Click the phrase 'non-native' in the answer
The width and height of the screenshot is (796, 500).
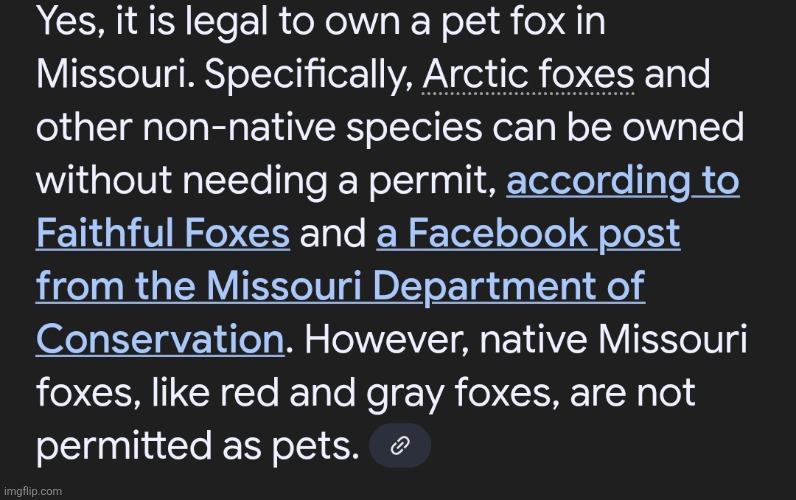coord(239,127)
